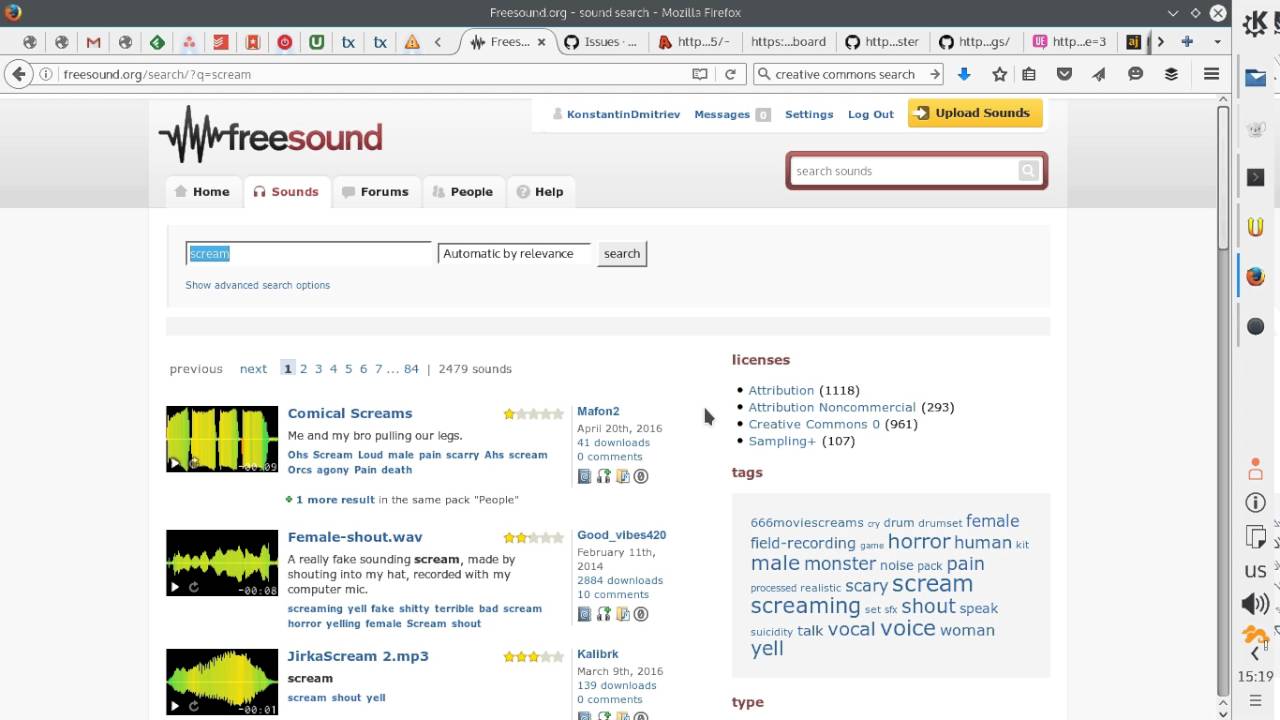Reload the freesound page
Viewport: 1280px width, 720px height.
point(730,74)
